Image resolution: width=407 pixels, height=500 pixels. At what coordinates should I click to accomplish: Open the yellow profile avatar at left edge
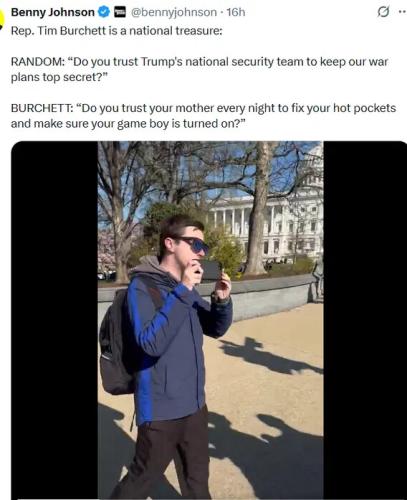click(2, 18)
